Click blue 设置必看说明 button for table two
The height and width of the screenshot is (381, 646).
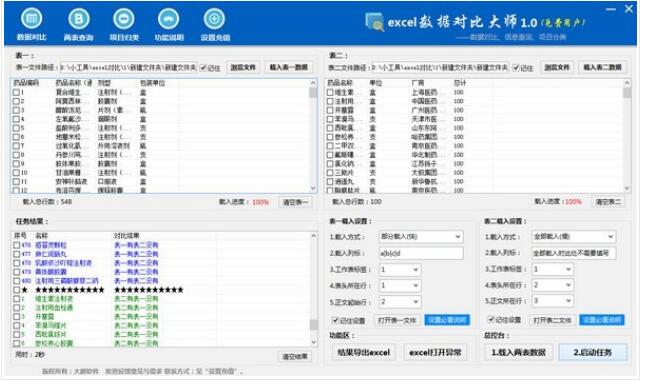click(602, 320)
